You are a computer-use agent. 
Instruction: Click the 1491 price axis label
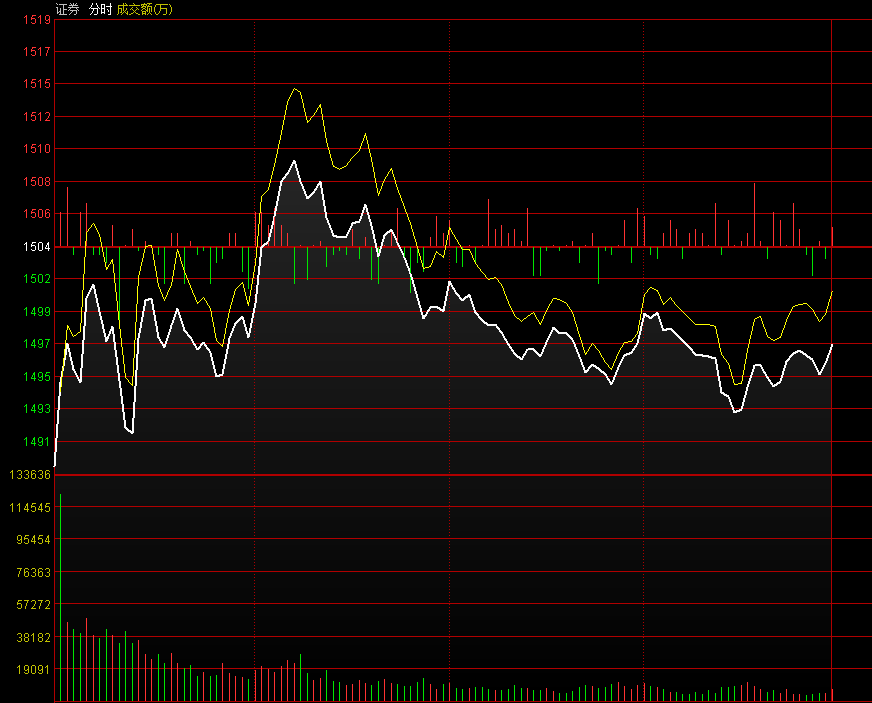pos(37,442)
